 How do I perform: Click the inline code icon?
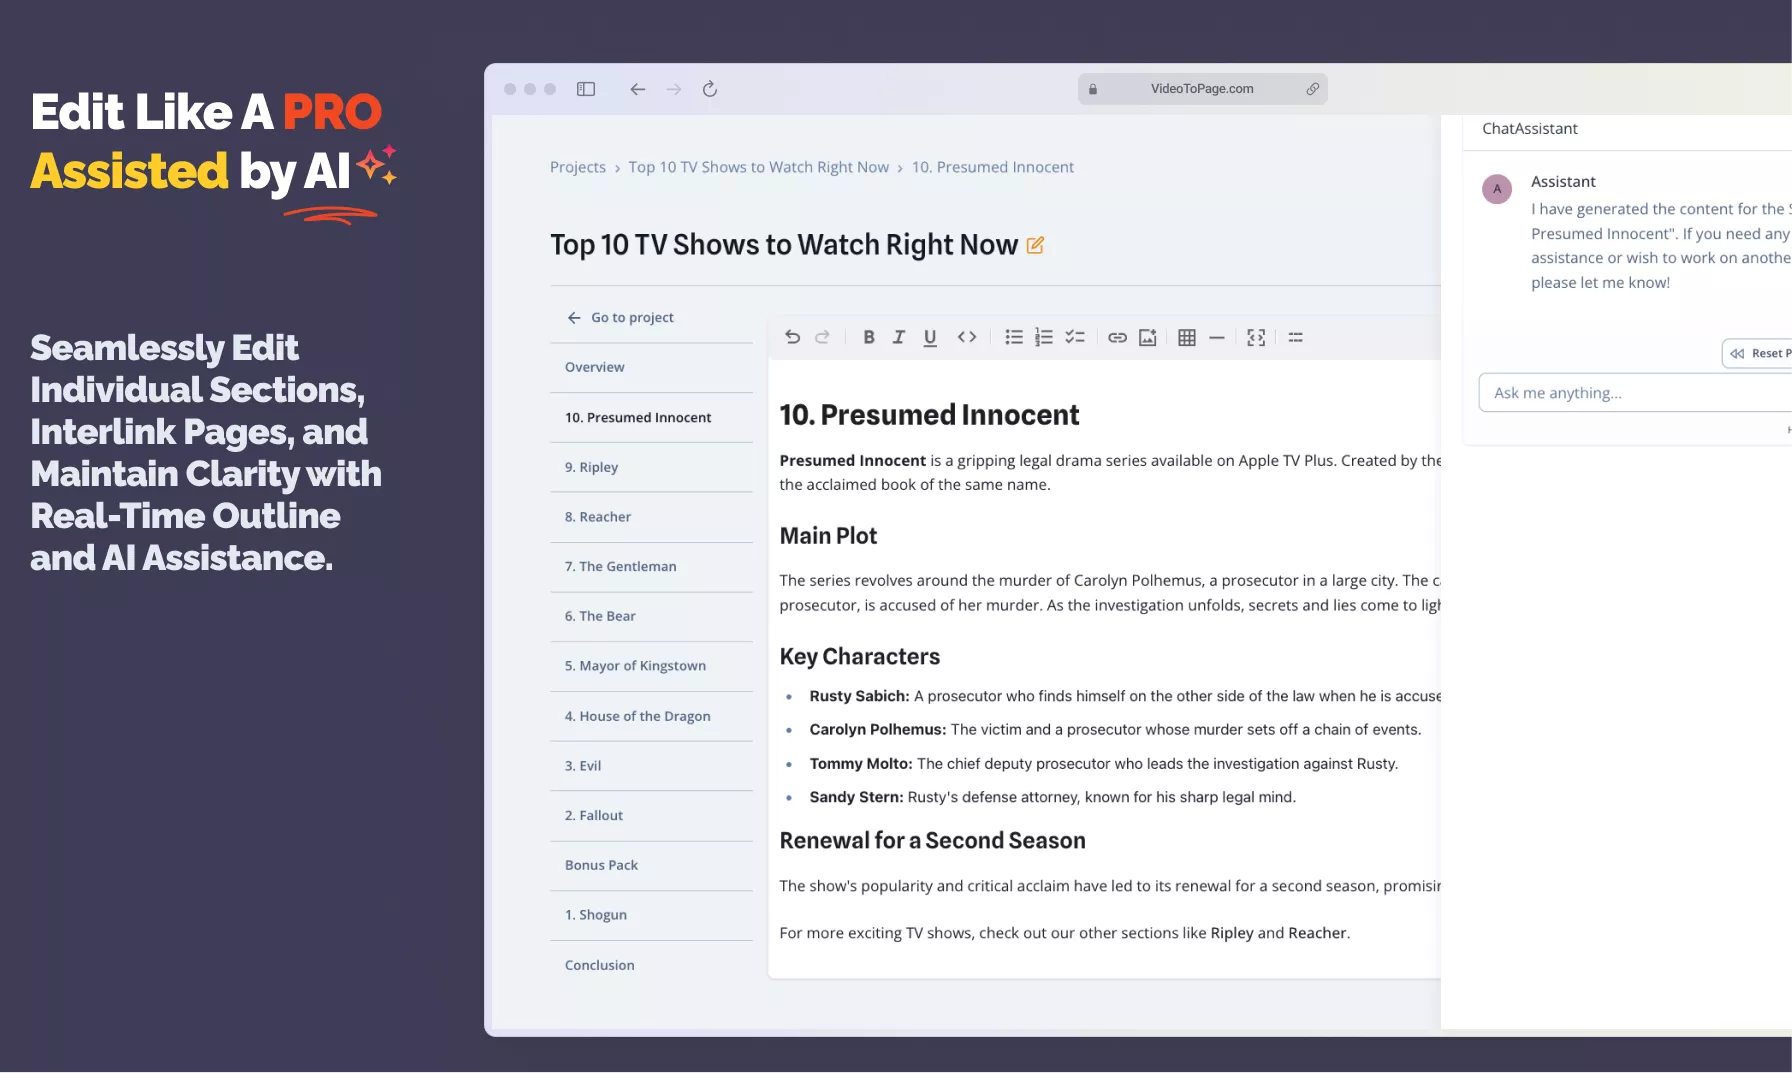pyautogui.click(x=966, y=337)
